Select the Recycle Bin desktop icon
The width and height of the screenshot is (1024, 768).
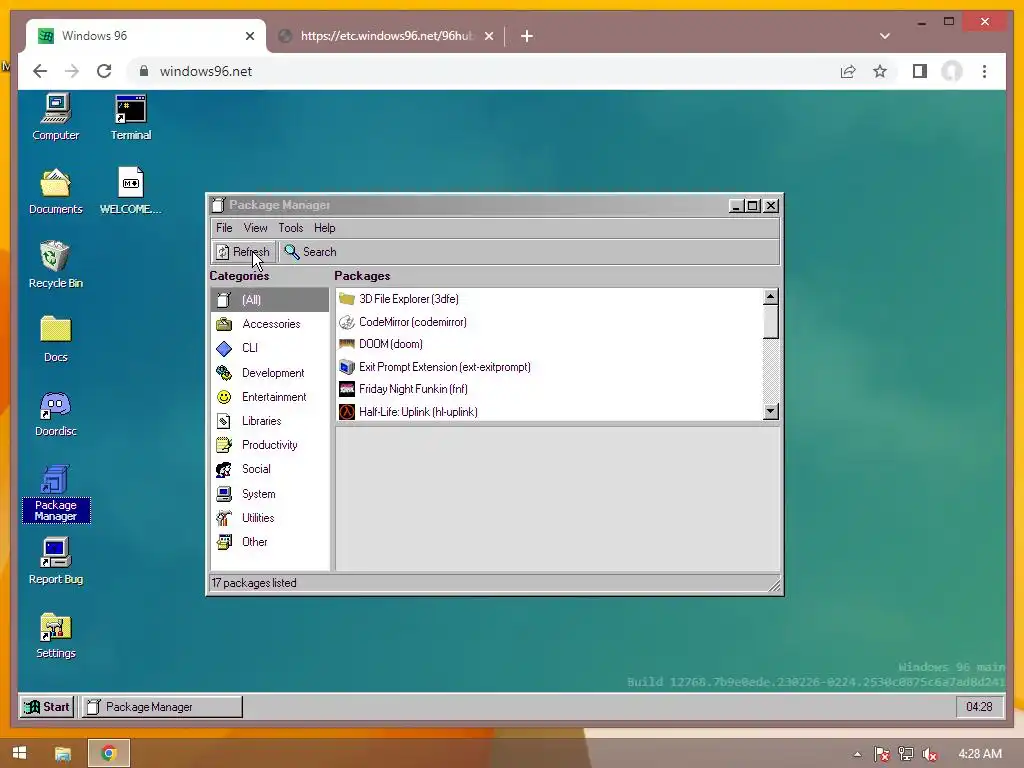[x=56, y=264]
